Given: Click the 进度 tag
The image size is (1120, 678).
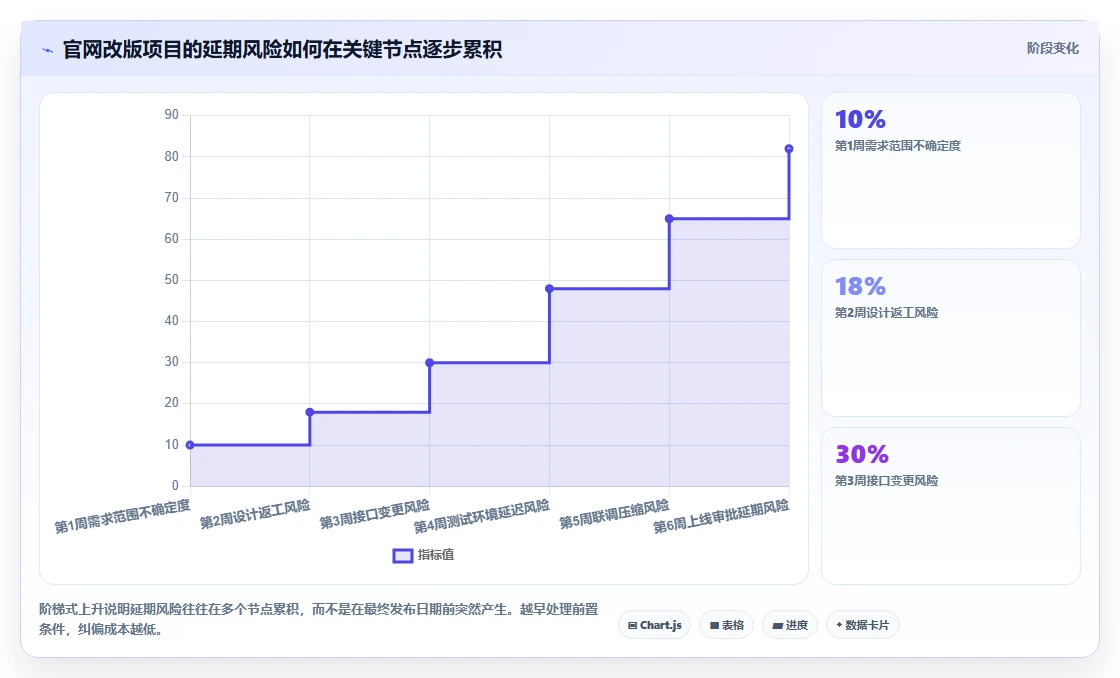Looking at the screenshot, I should click(x=790, y=625).
